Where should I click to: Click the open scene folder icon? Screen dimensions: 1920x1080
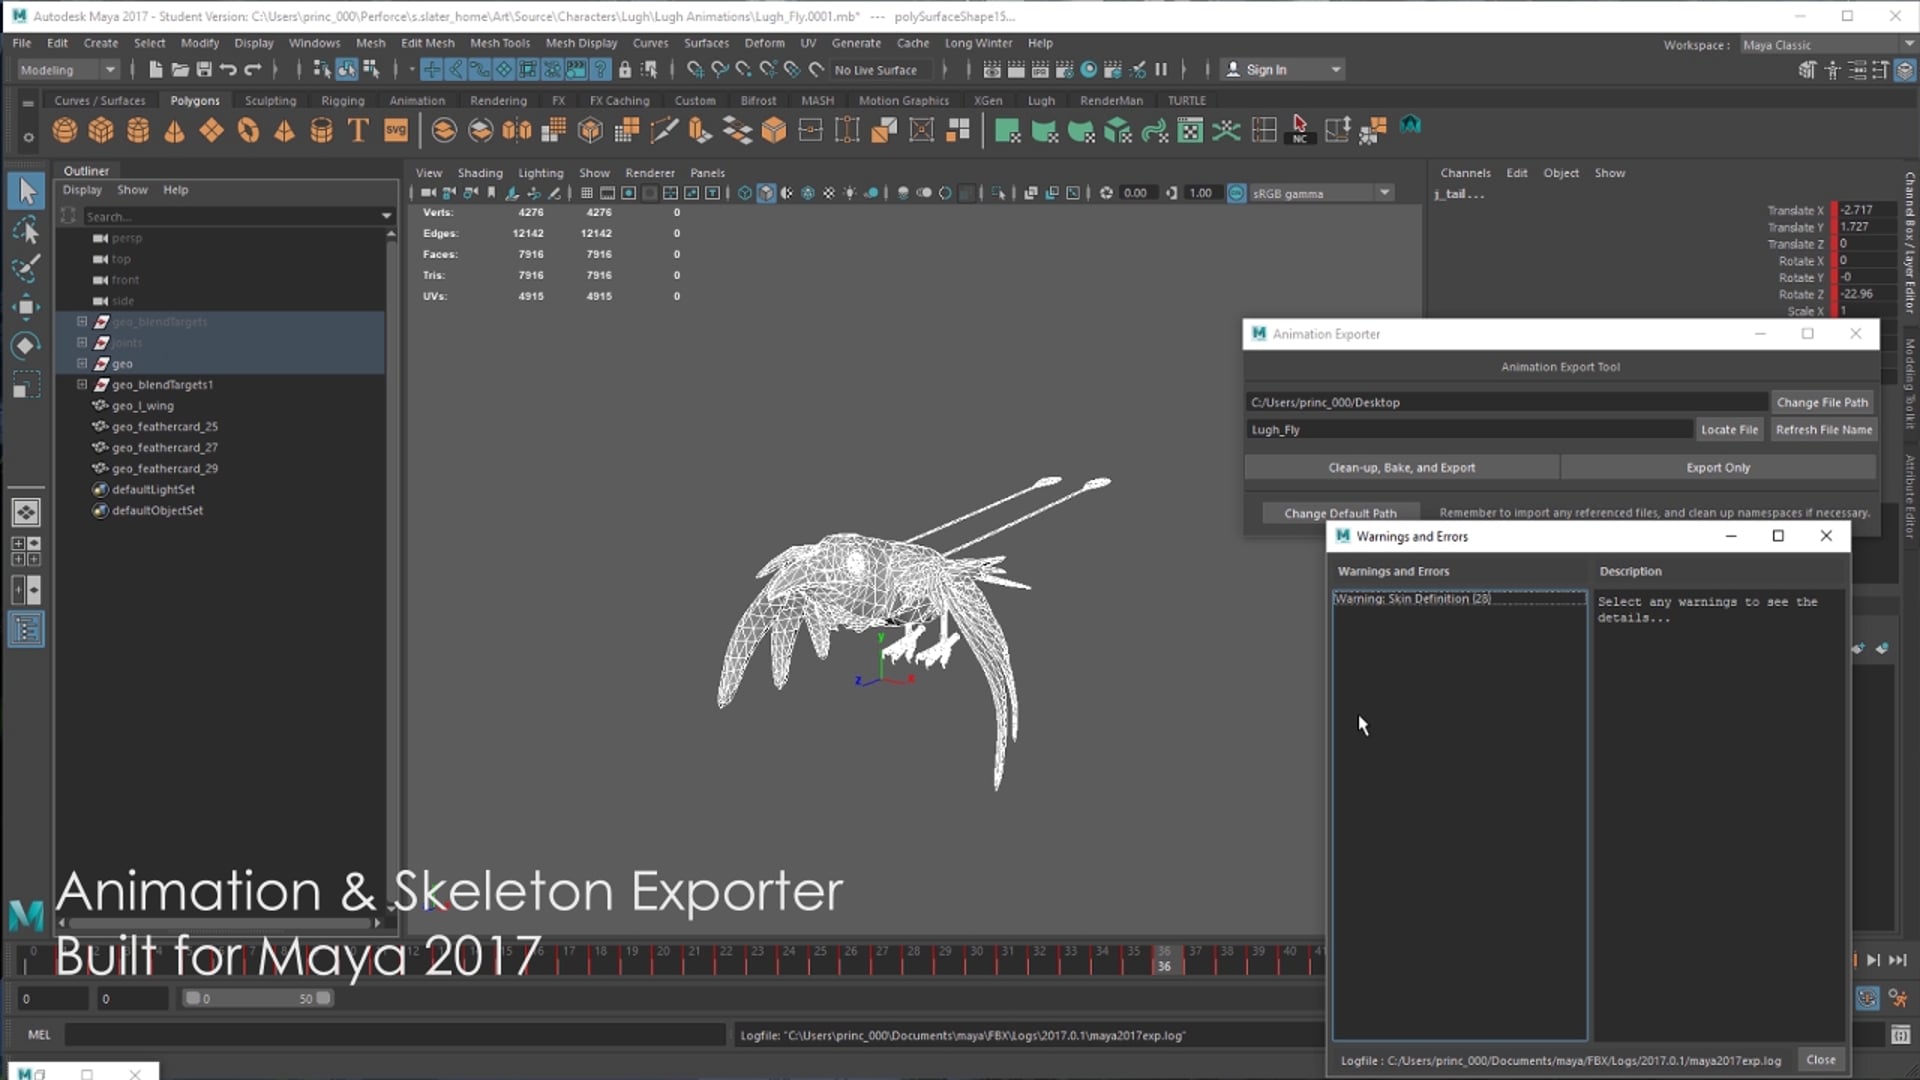(x=180, y=69)
